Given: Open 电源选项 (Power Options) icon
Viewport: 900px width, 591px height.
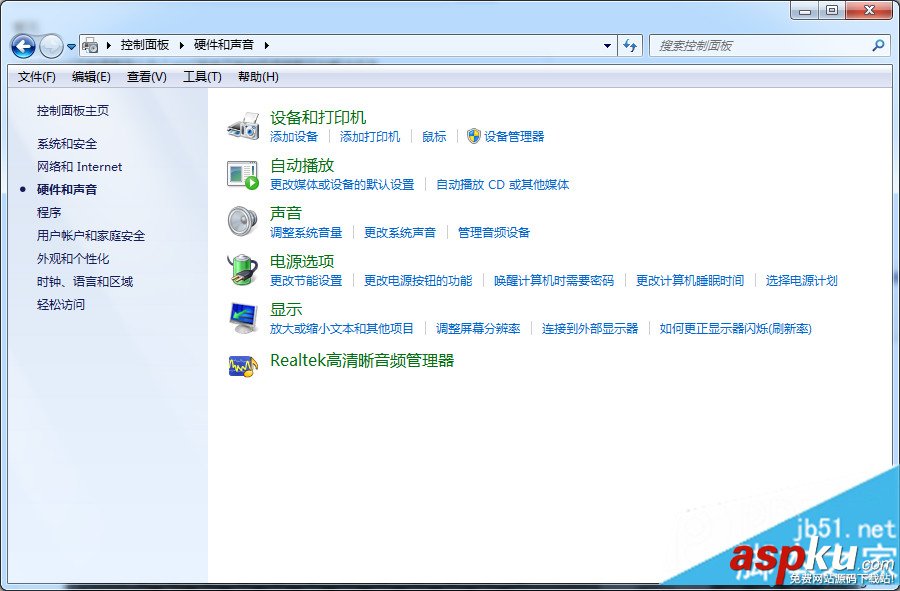Looking at the screenshot, I should coord(244,266).
